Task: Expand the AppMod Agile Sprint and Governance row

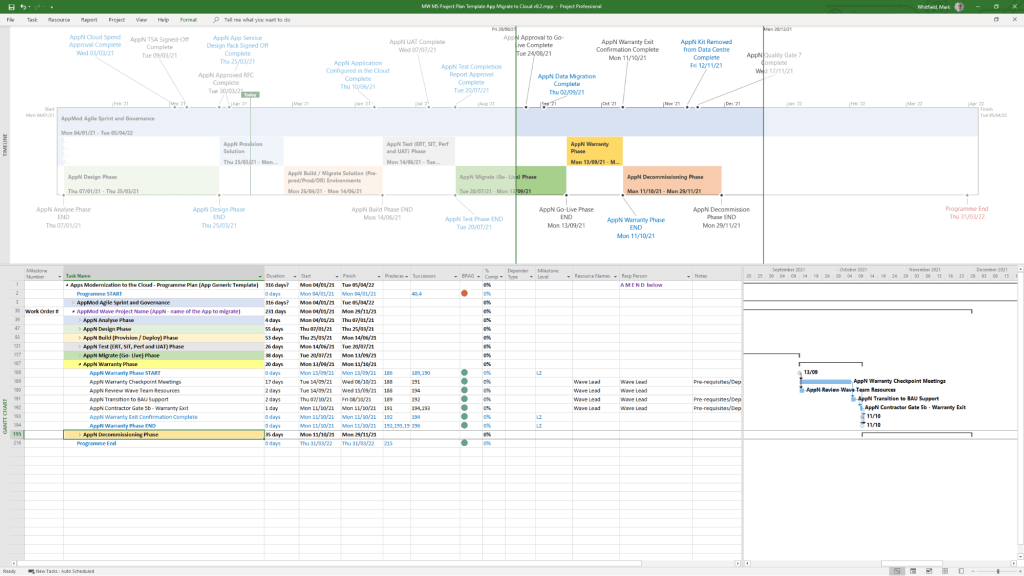Action: pos(73,302)
